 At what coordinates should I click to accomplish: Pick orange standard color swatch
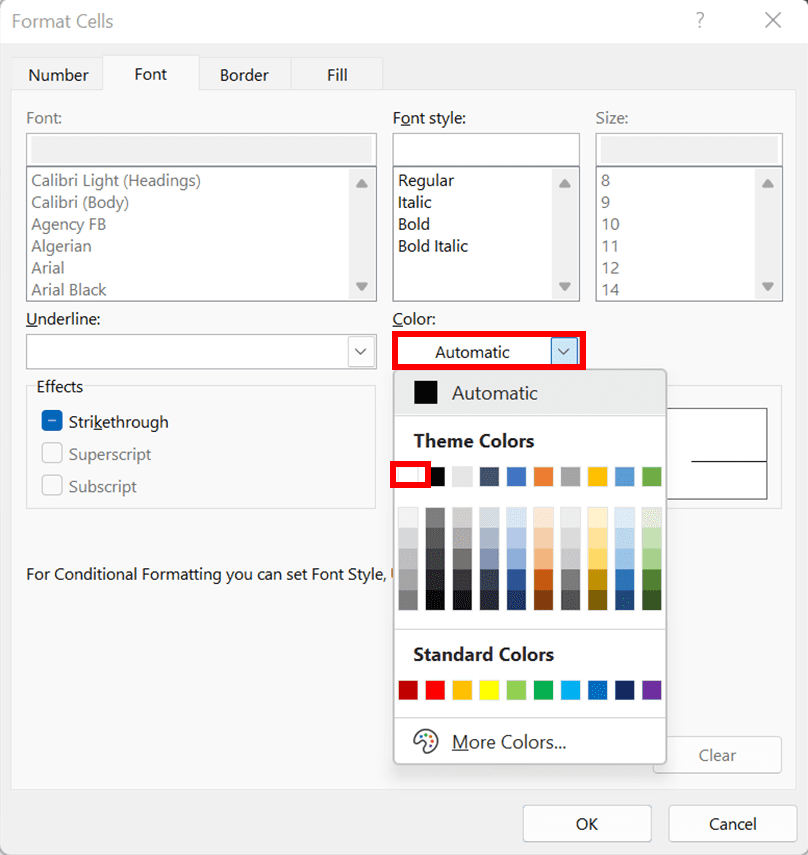click(x=462, y=690)
